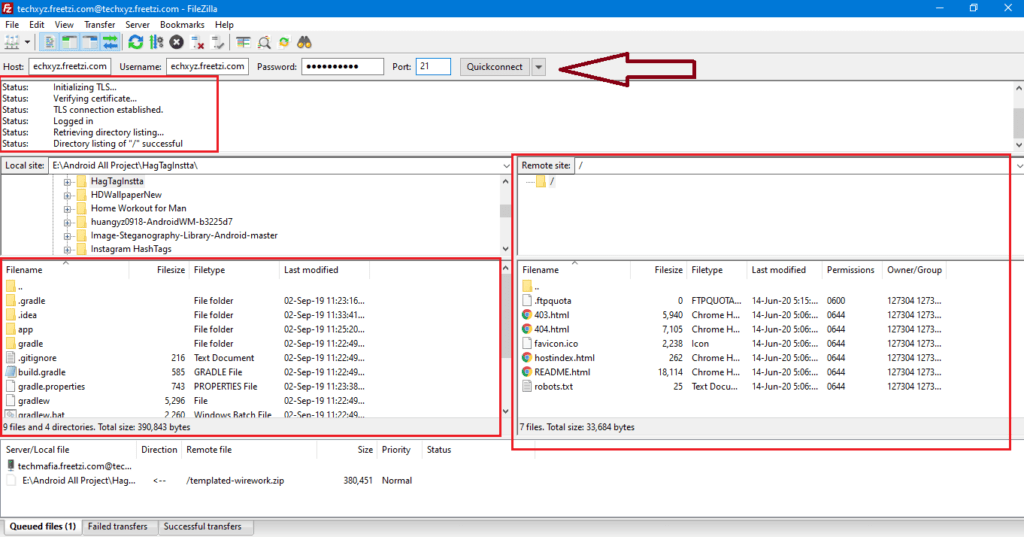Image resolution: width=1024 pixels, height=537 pixels.
Task: Click the Username input field
Action: click(x=207, y=67)
